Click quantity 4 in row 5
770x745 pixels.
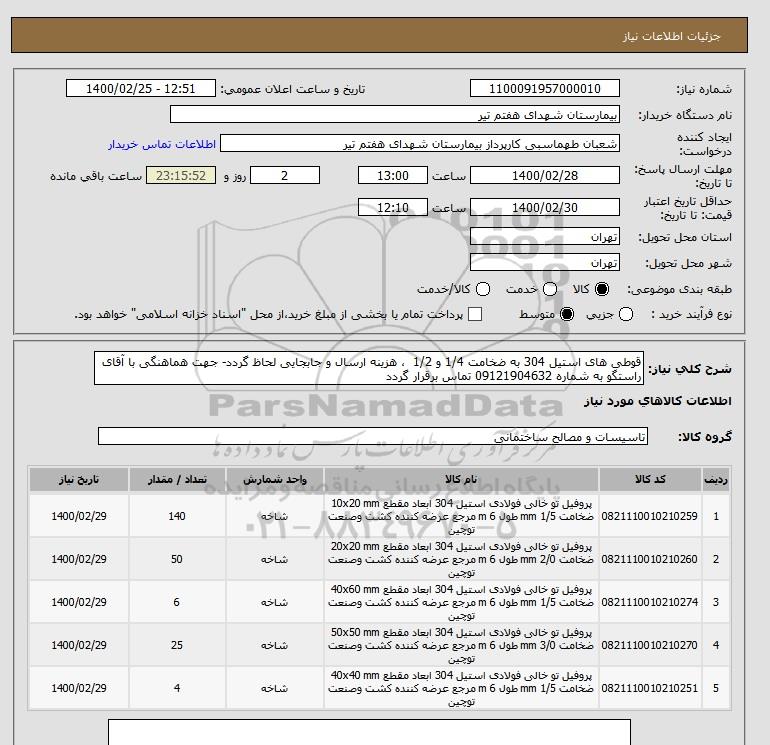click(177, 689)
